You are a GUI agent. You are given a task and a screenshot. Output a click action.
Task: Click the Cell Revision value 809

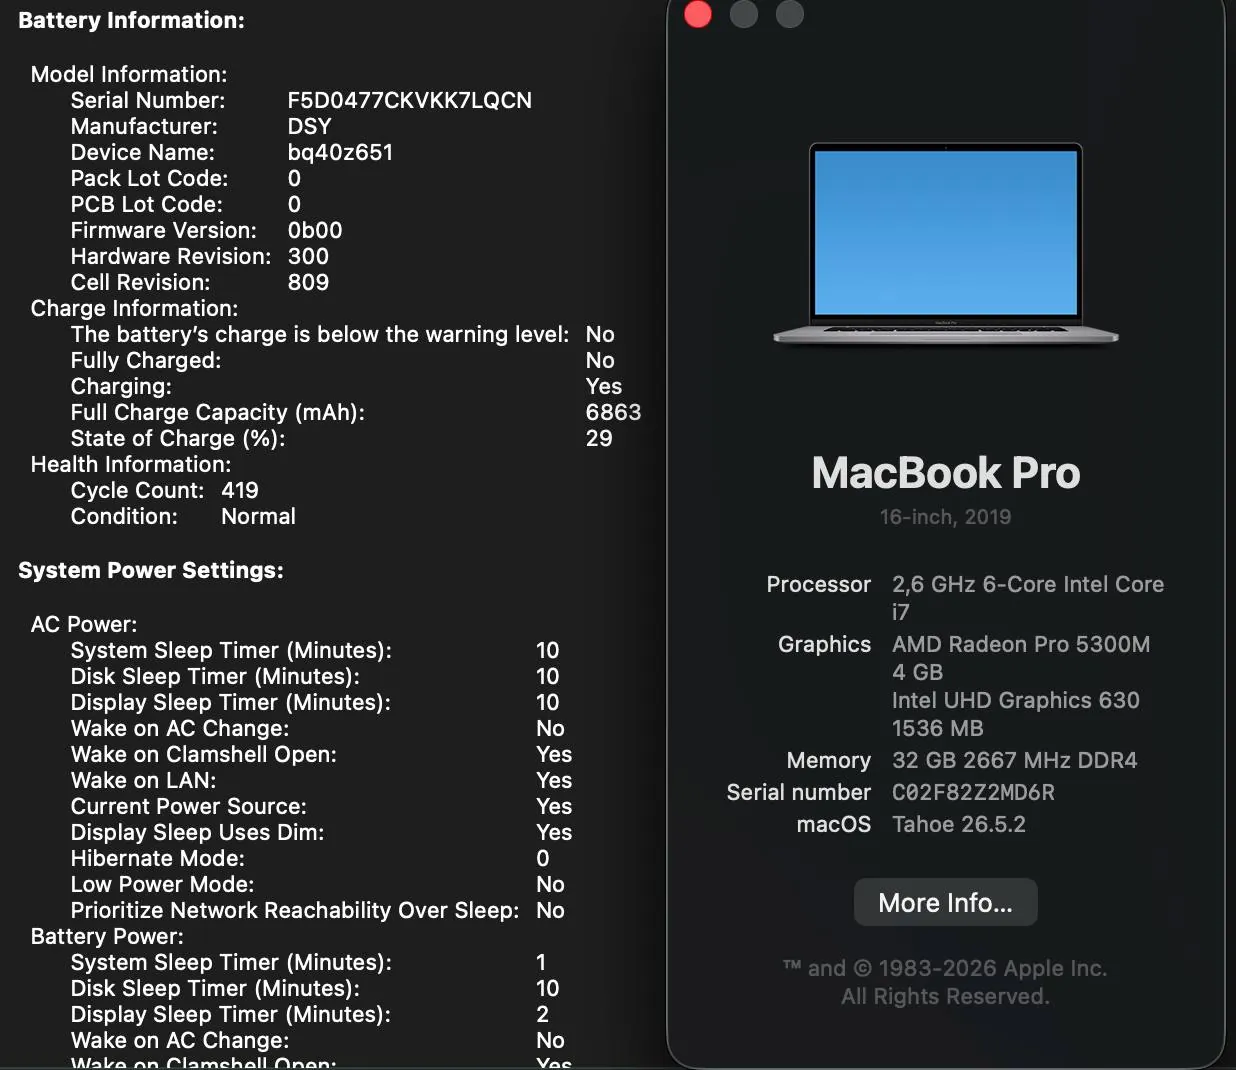tap(308, 282)
